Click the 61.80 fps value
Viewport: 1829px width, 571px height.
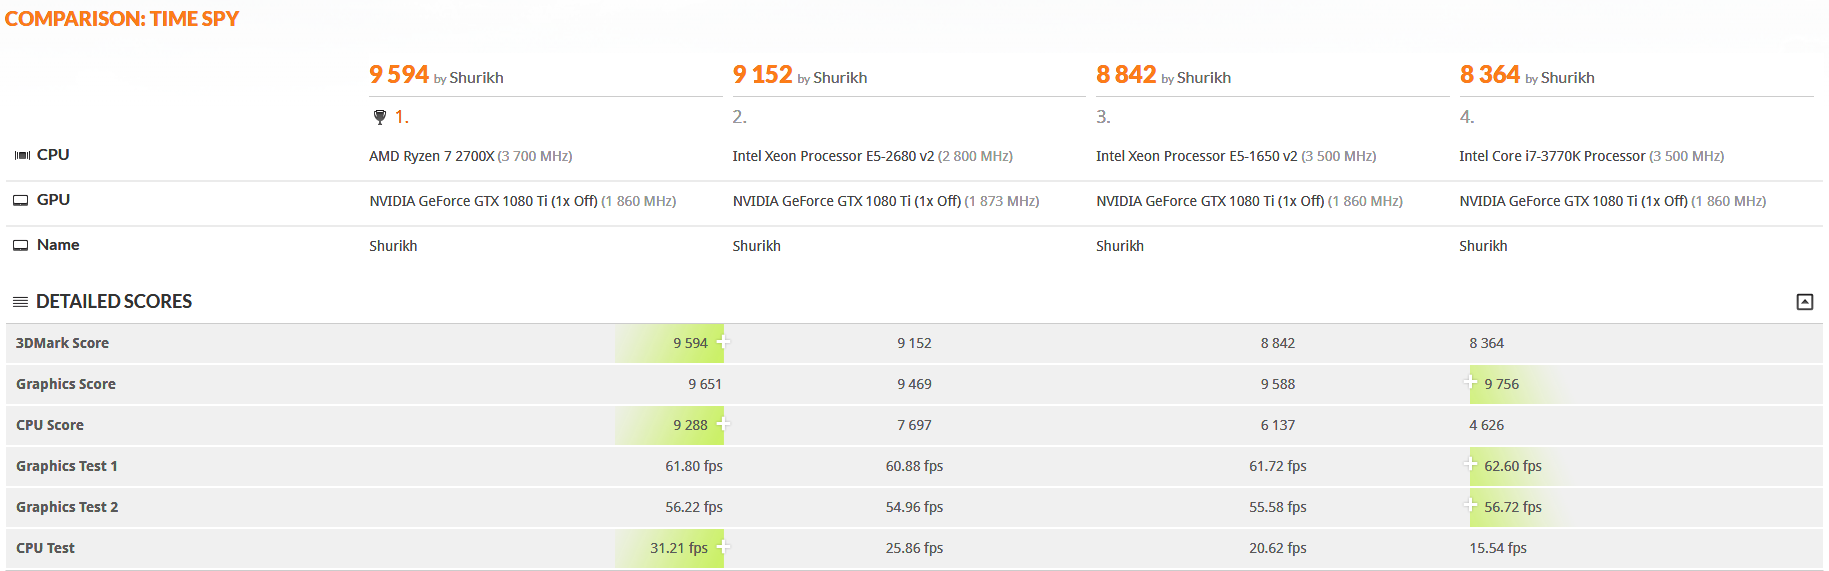[694, 466]
